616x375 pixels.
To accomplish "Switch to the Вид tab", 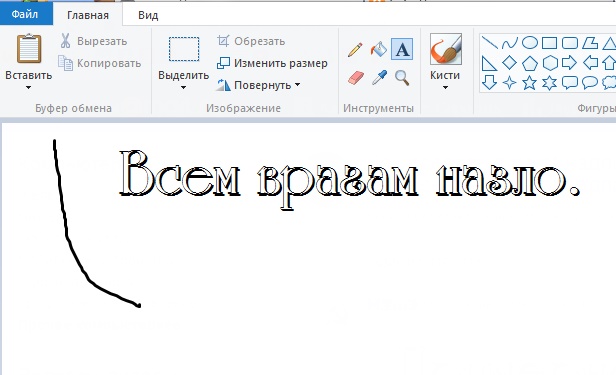I will point(148,15).
